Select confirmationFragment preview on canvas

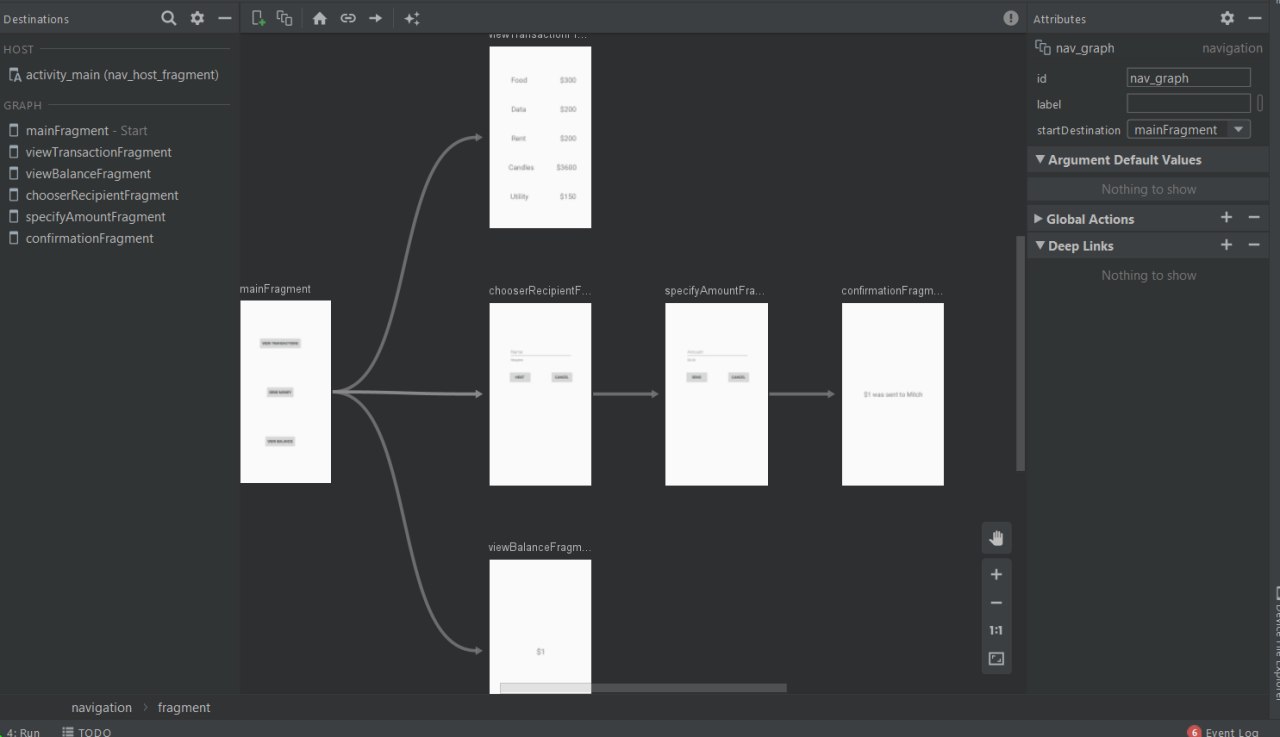[892, 394]
